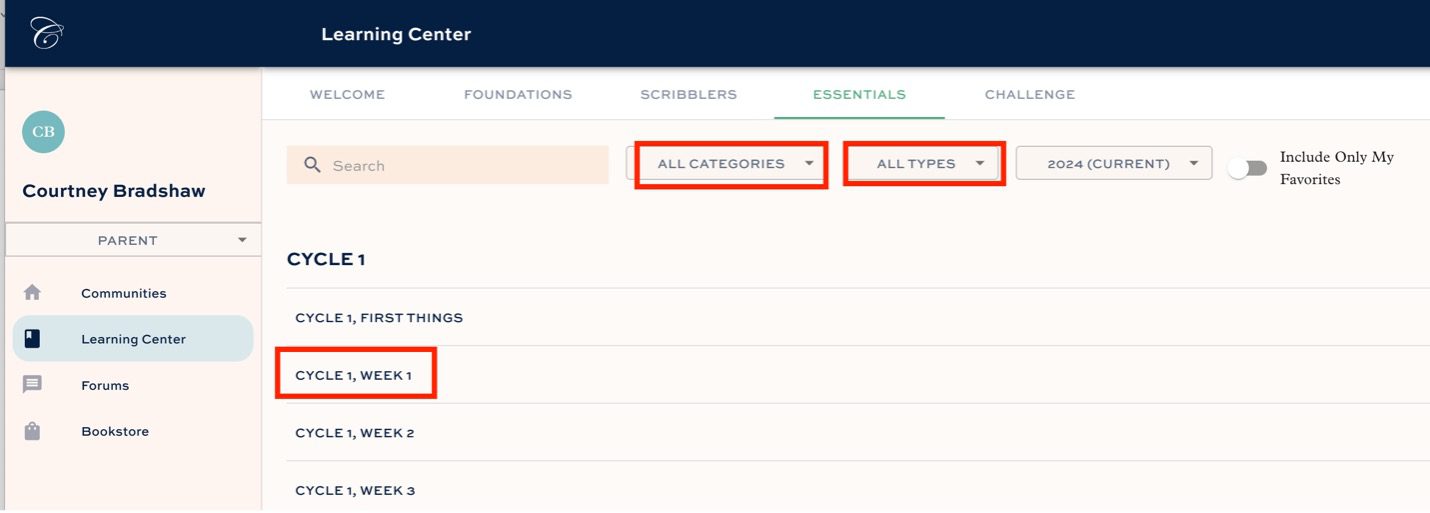Image resolution: width=1430 pixels, height=513 pixels.
Task: Click the search magnifying glass icon
Action: (x=312, y=165)
